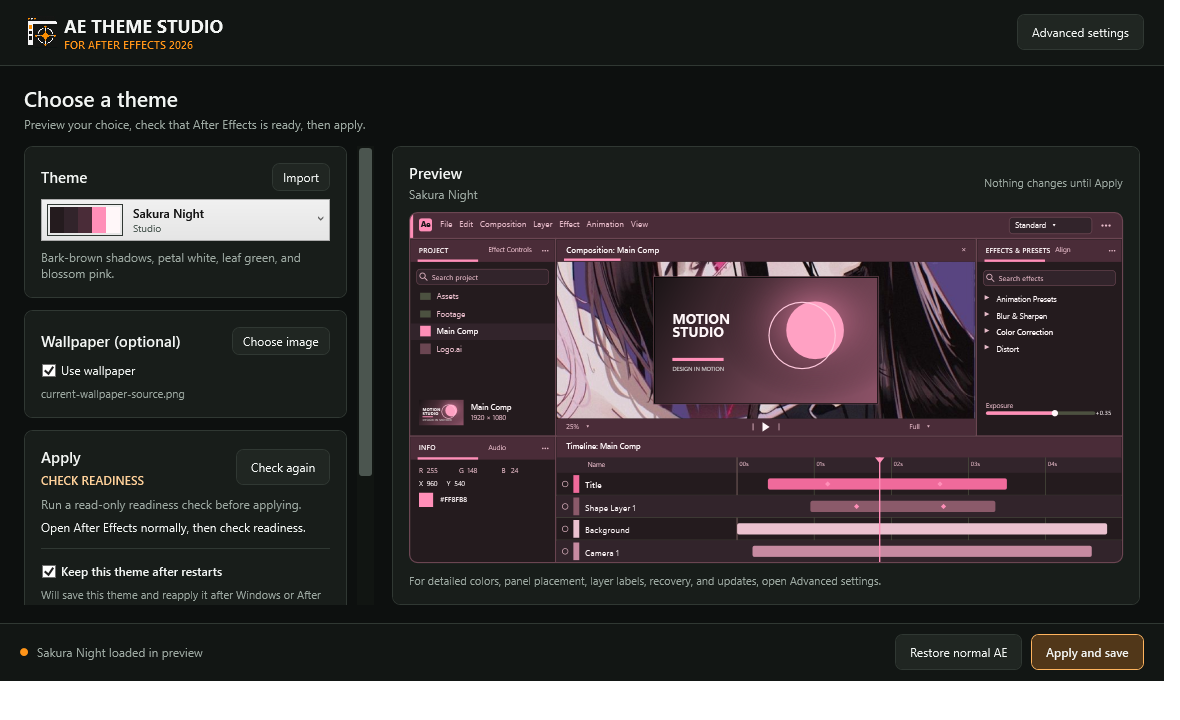Open the Standard workspace dropdown
The height and width of the screenshot is (720, 1180).
[x=1050, y=225]
